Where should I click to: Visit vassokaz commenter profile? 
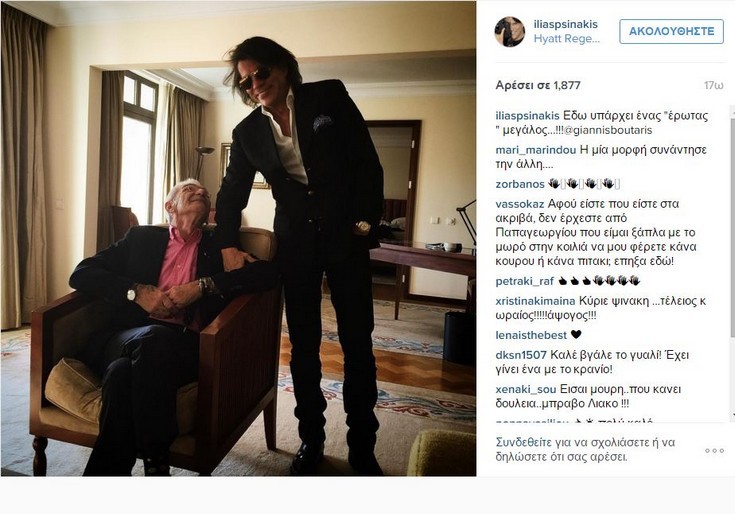520,204
